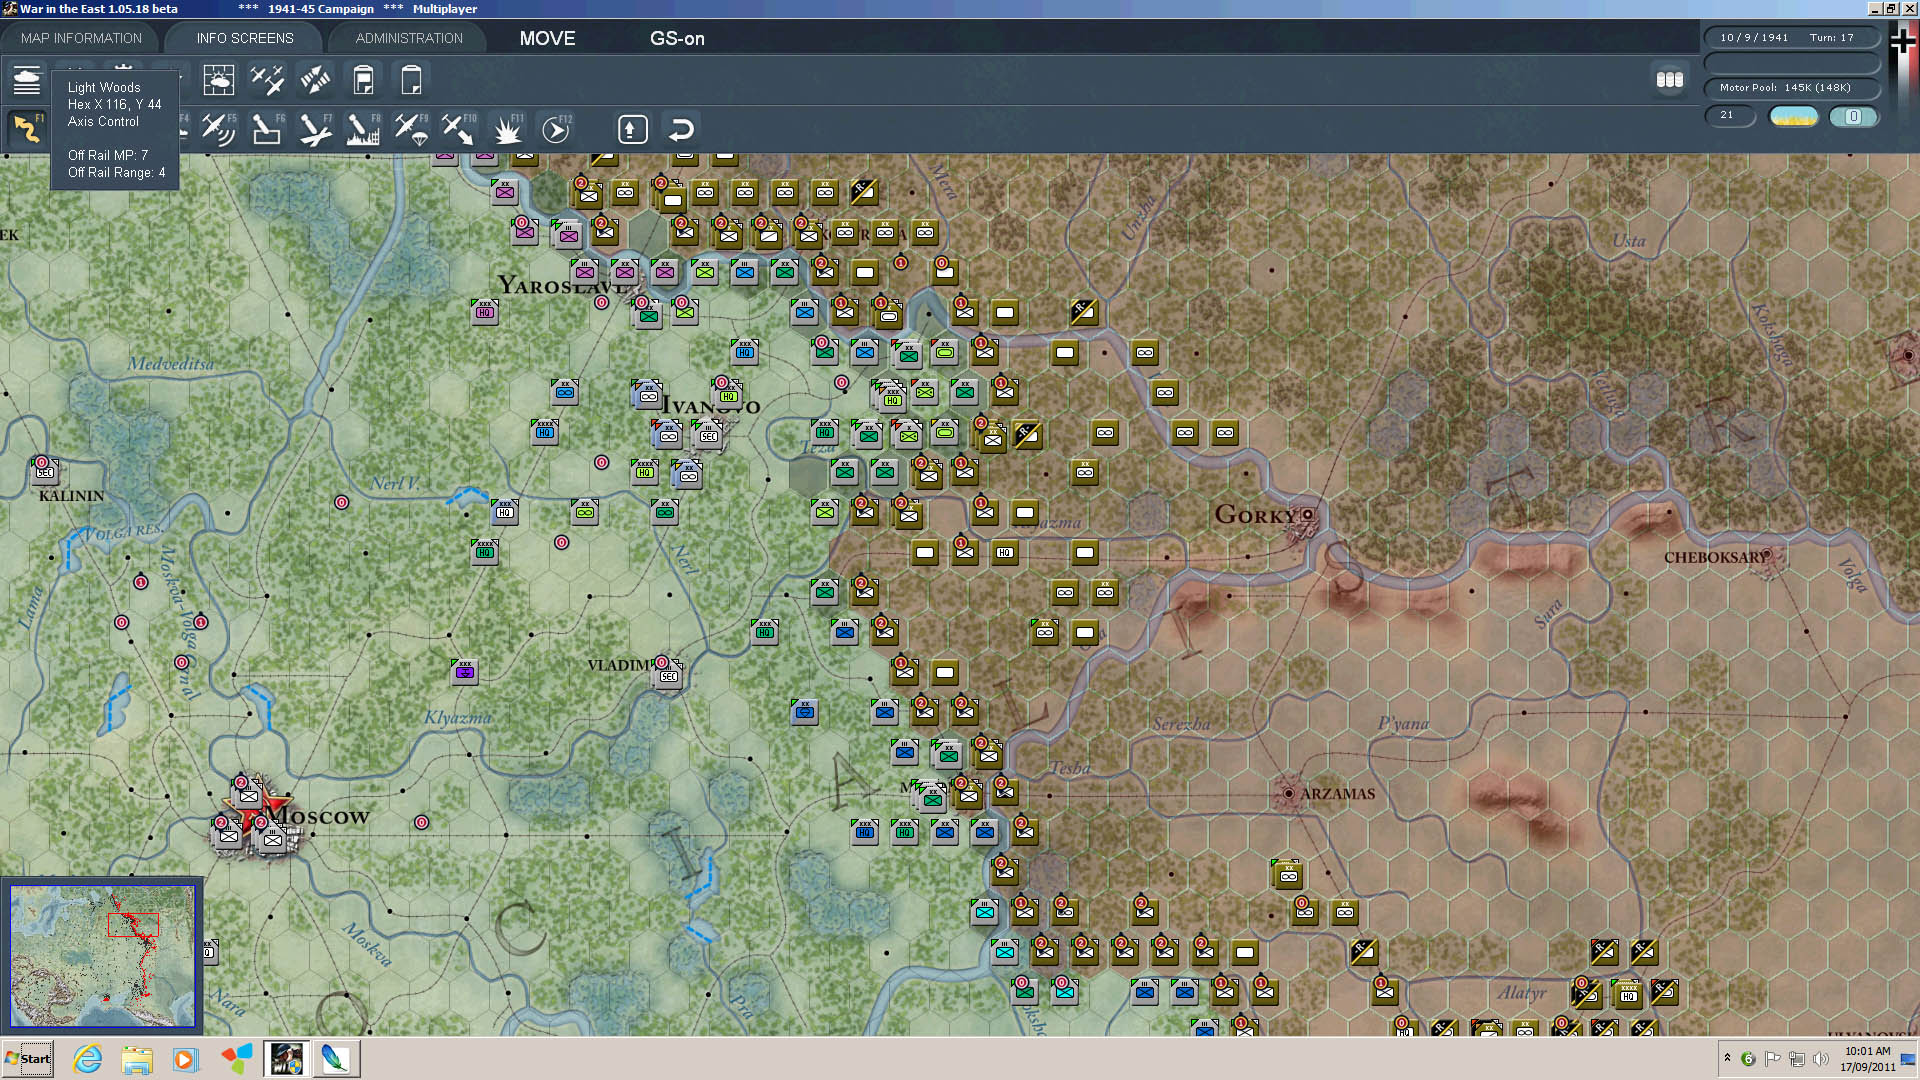Click the Arzamas city marker
This screenshot has width=1920, height=1080.
pyautogui.click(x=1289, y=793)
